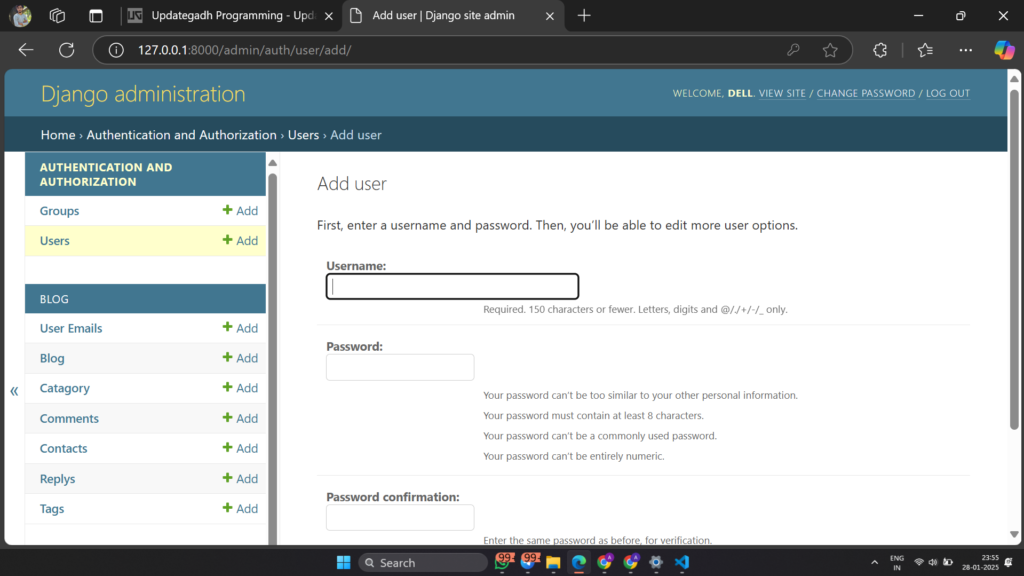
Task: Open User Emails in Blog section
Action: 71,328
